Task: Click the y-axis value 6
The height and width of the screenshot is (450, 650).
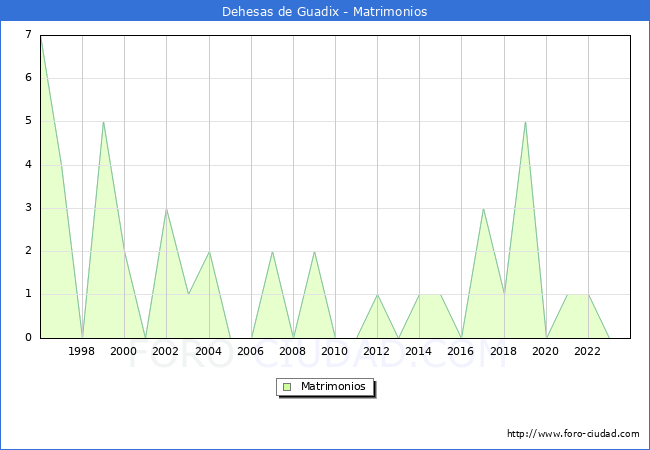Action: click(28, 77)
